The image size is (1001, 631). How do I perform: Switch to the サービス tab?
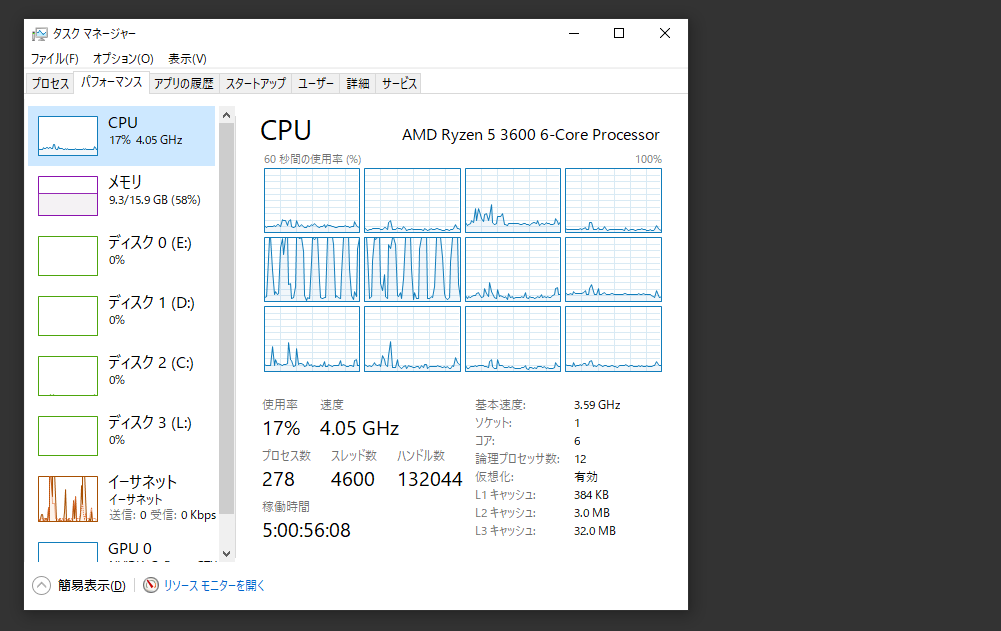click(399, 84)
